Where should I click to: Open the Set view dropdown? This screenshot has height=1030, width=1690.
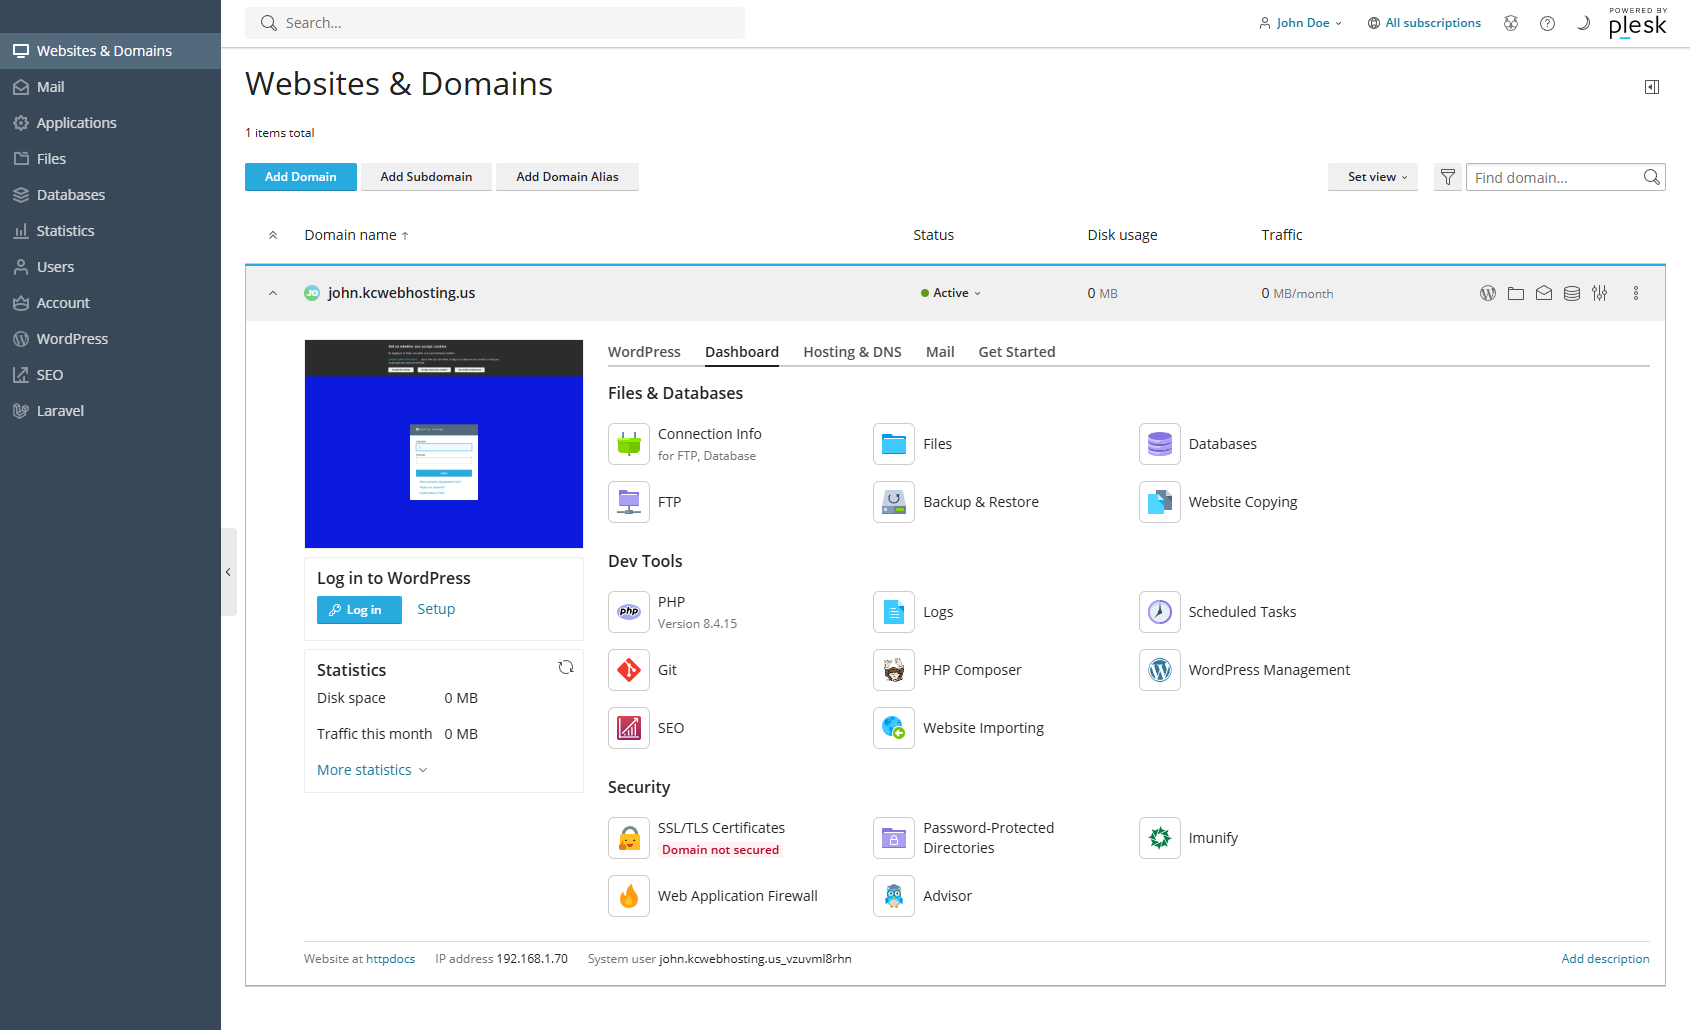click(1372, 177)
